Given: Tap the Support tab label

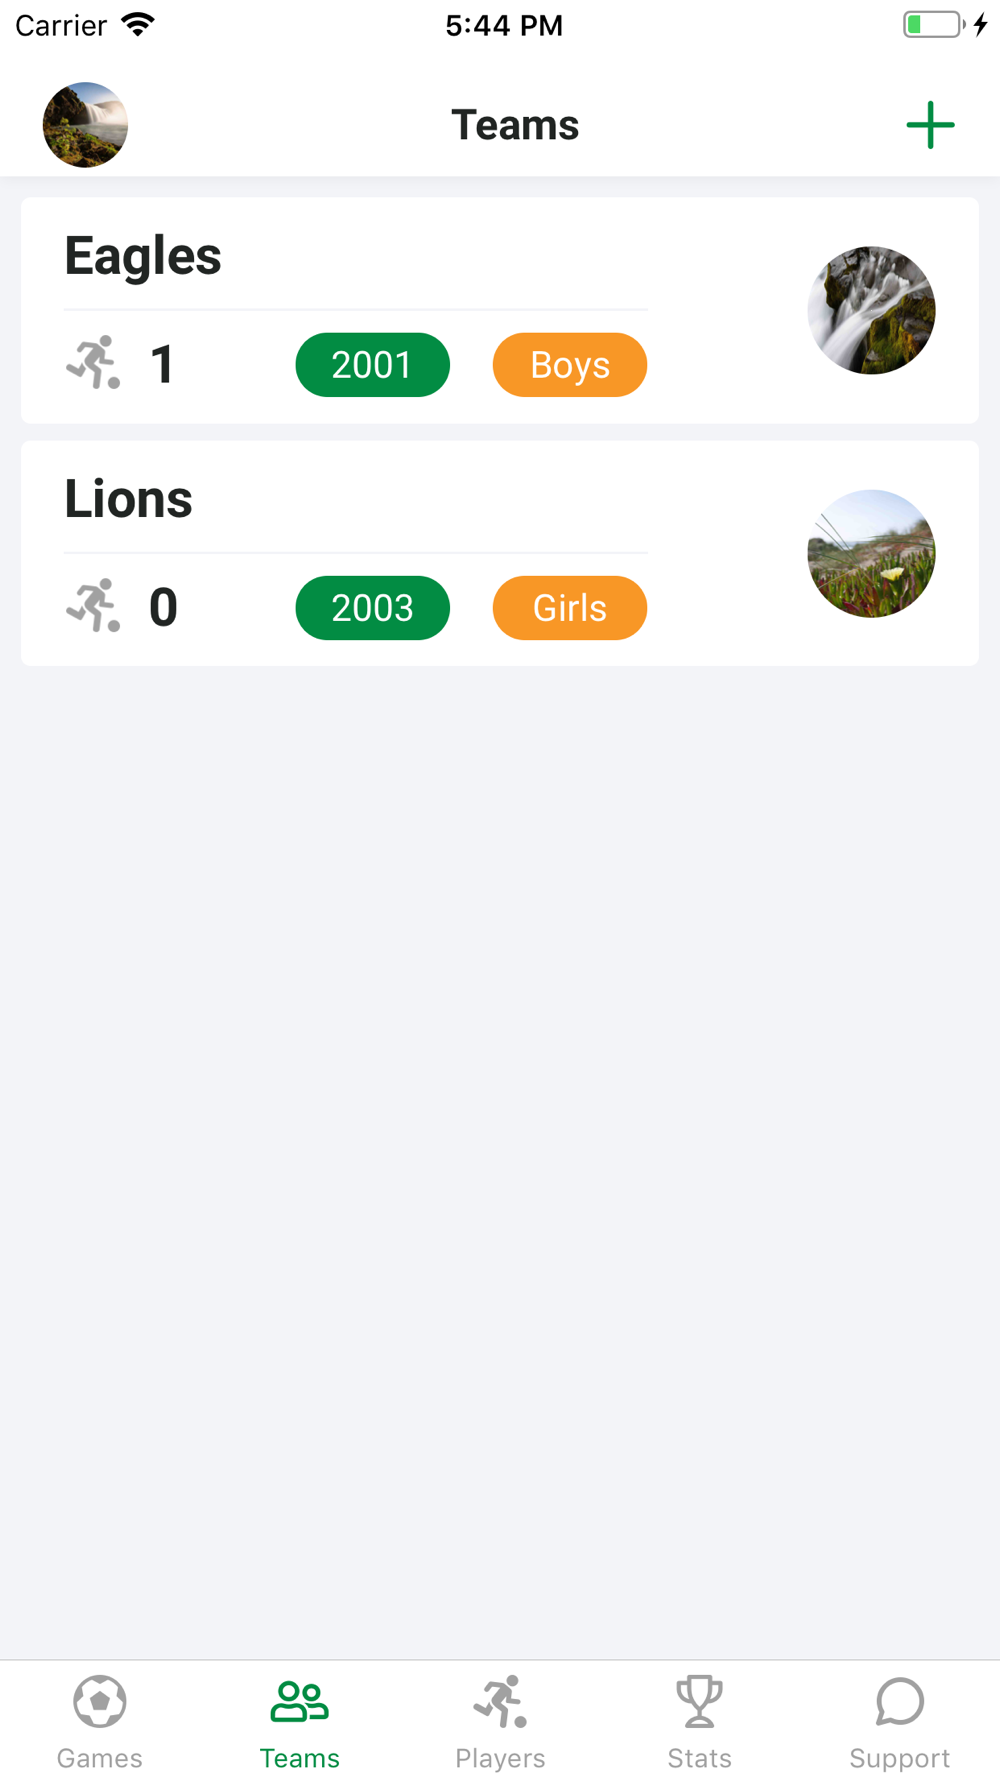Looking at the screenshot, I should [899, 1758].
